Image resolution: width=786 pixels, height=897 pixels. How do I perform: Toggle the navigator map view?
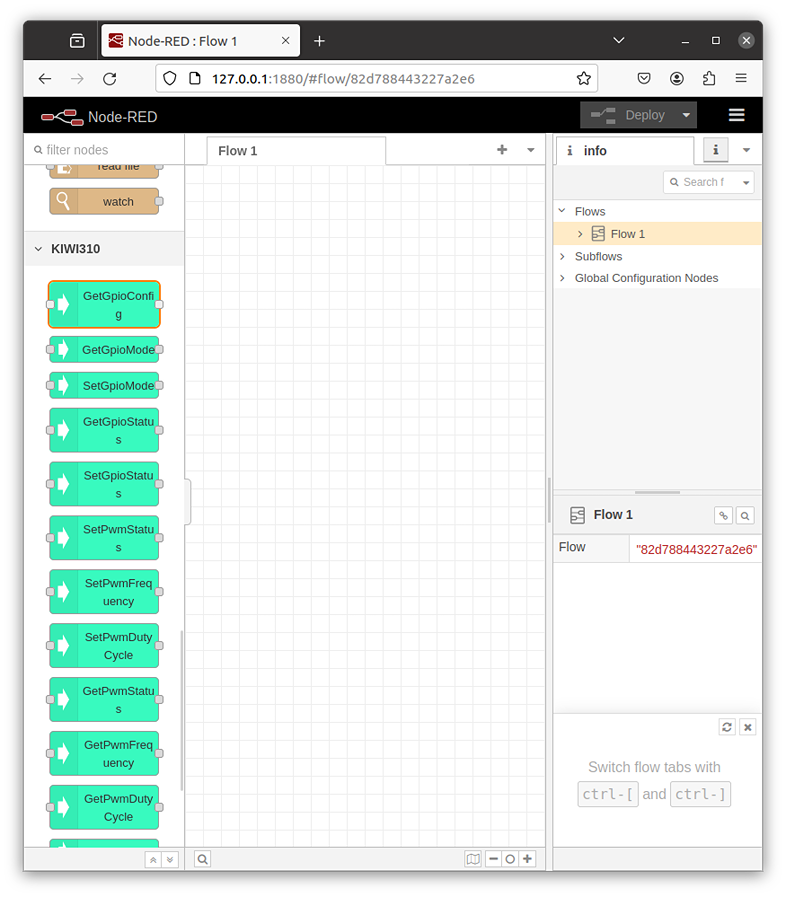click(x=473, y=859)
